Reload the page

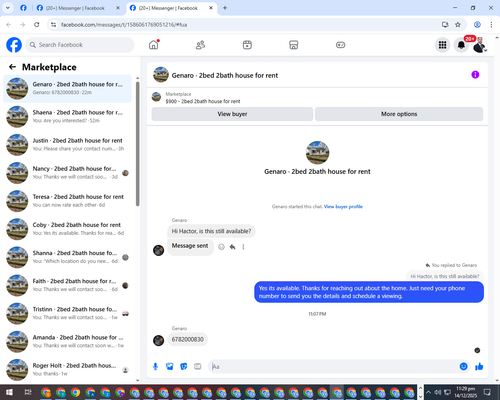point(37,25)
